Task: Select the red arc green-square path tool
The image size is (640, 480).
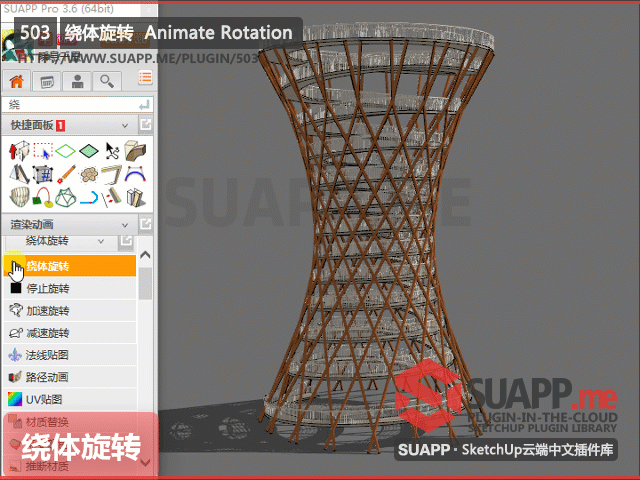Action: coord(43,198)
